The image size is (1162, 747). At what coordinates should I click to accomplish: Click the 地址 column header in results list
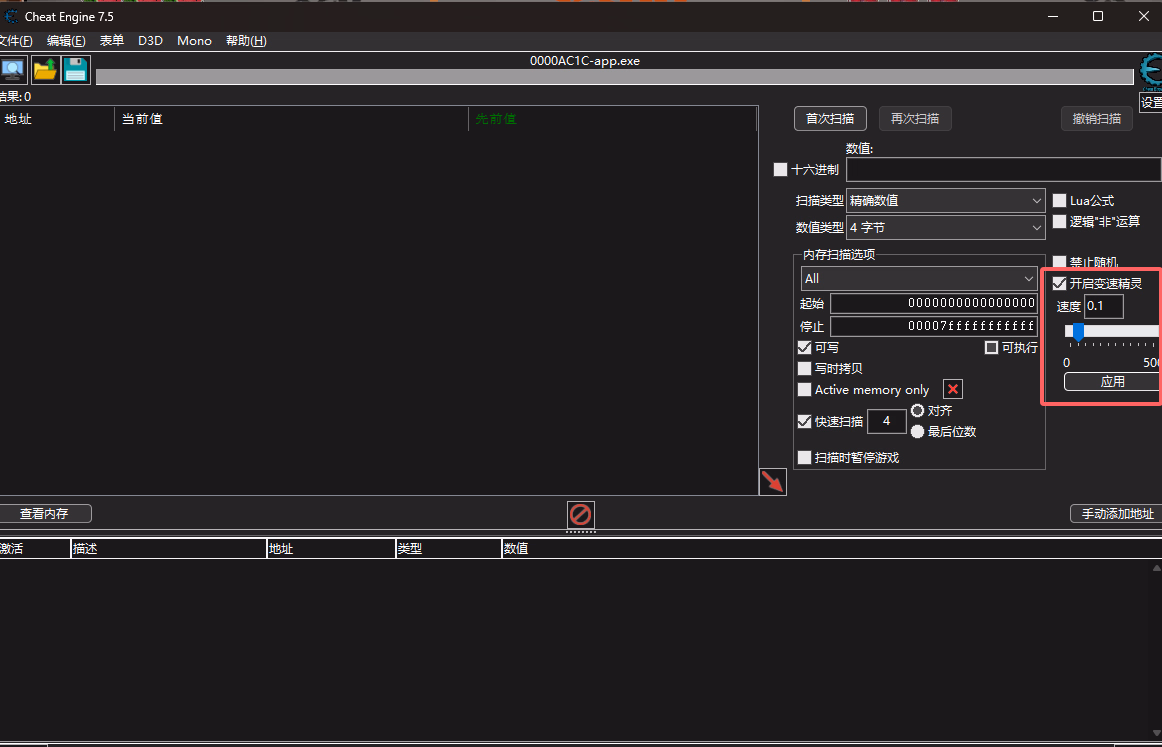(x=57, y=119)
